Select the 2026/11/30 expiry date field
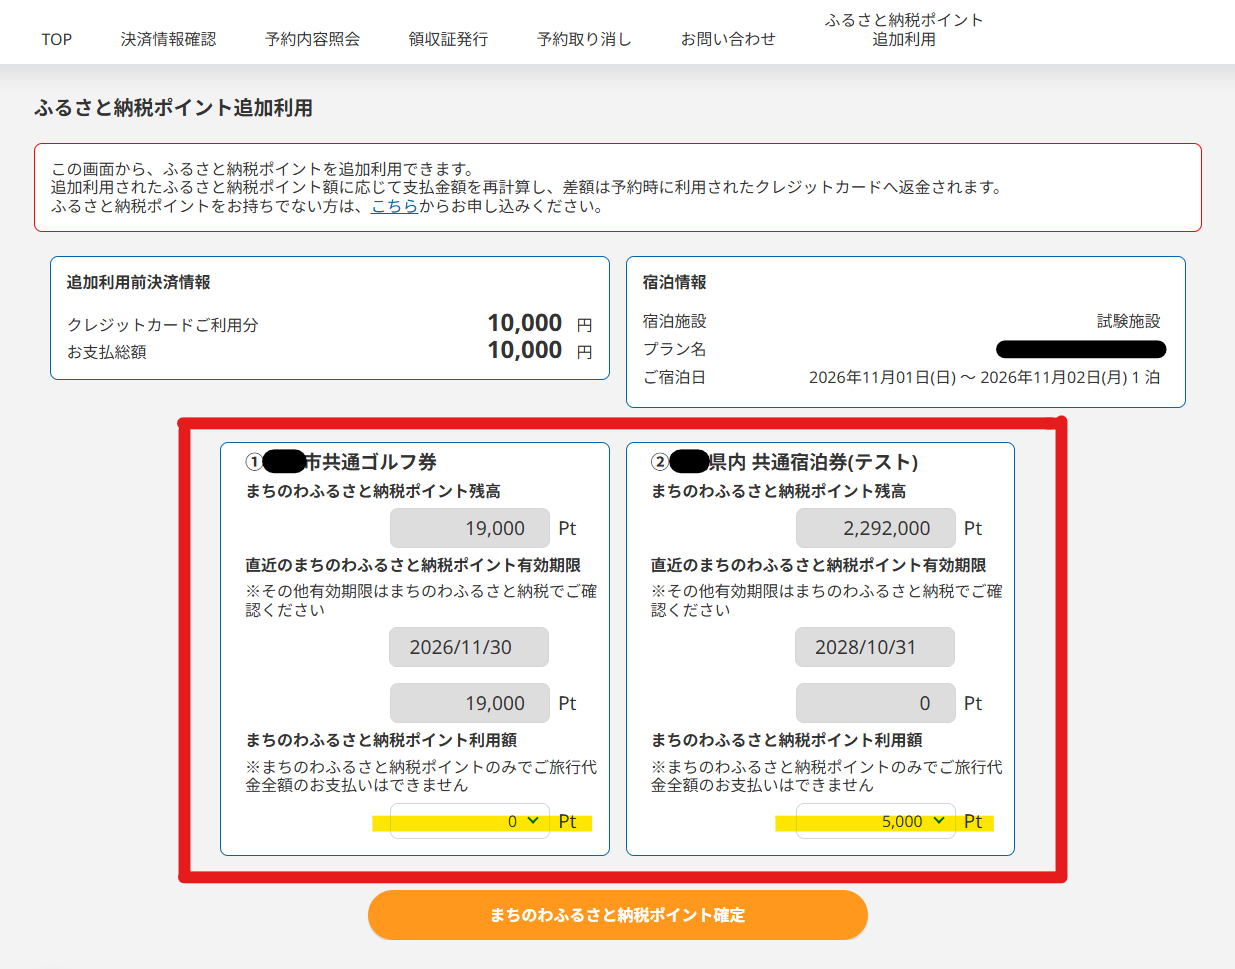This screenshot has width=1235, height=969. tap(469, 647)
